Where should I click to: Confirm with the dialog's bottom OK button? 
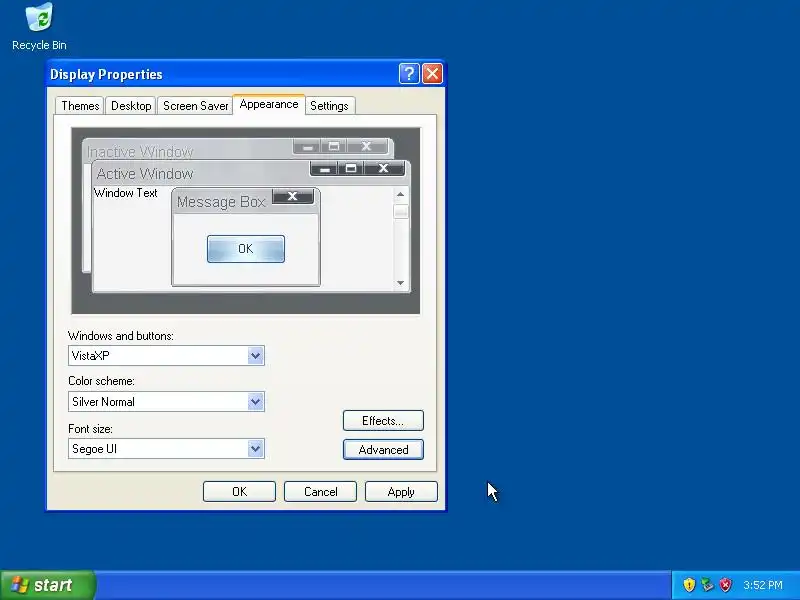239,492
